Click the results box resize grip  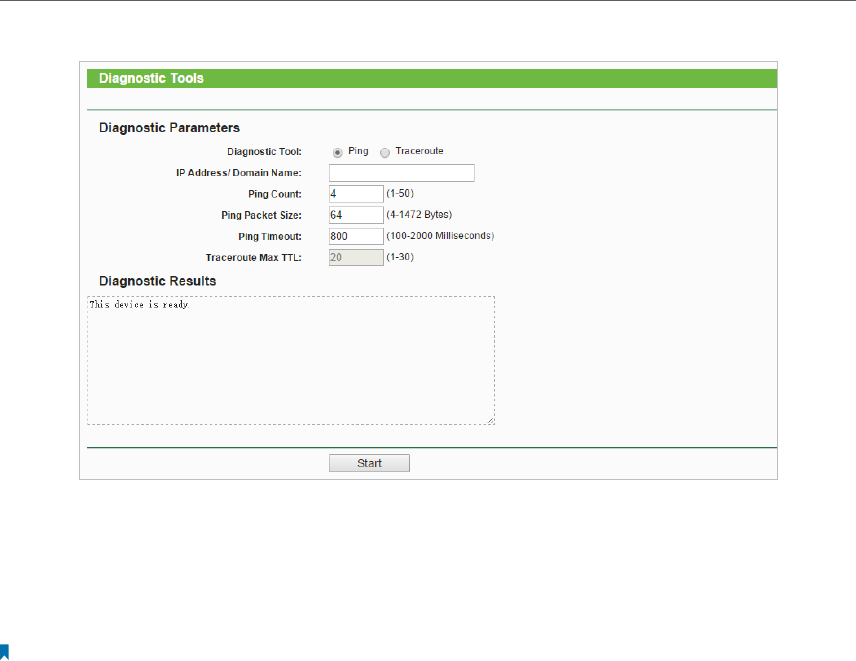click(x=491, y=421)
